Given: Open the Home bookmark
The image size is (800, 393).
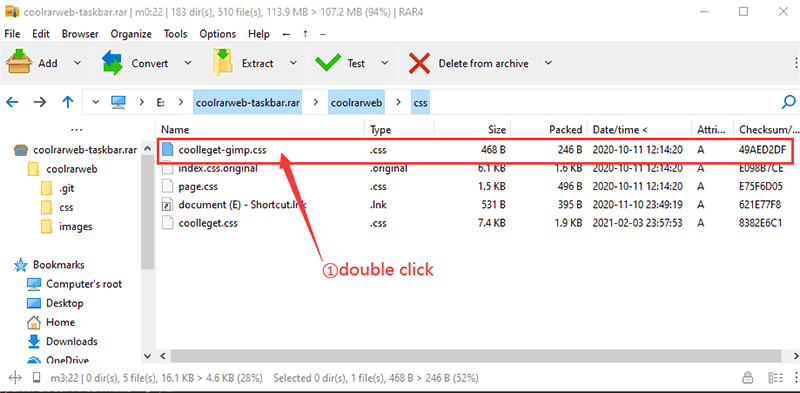Looking at the screenshot, I should pos(61,322).
